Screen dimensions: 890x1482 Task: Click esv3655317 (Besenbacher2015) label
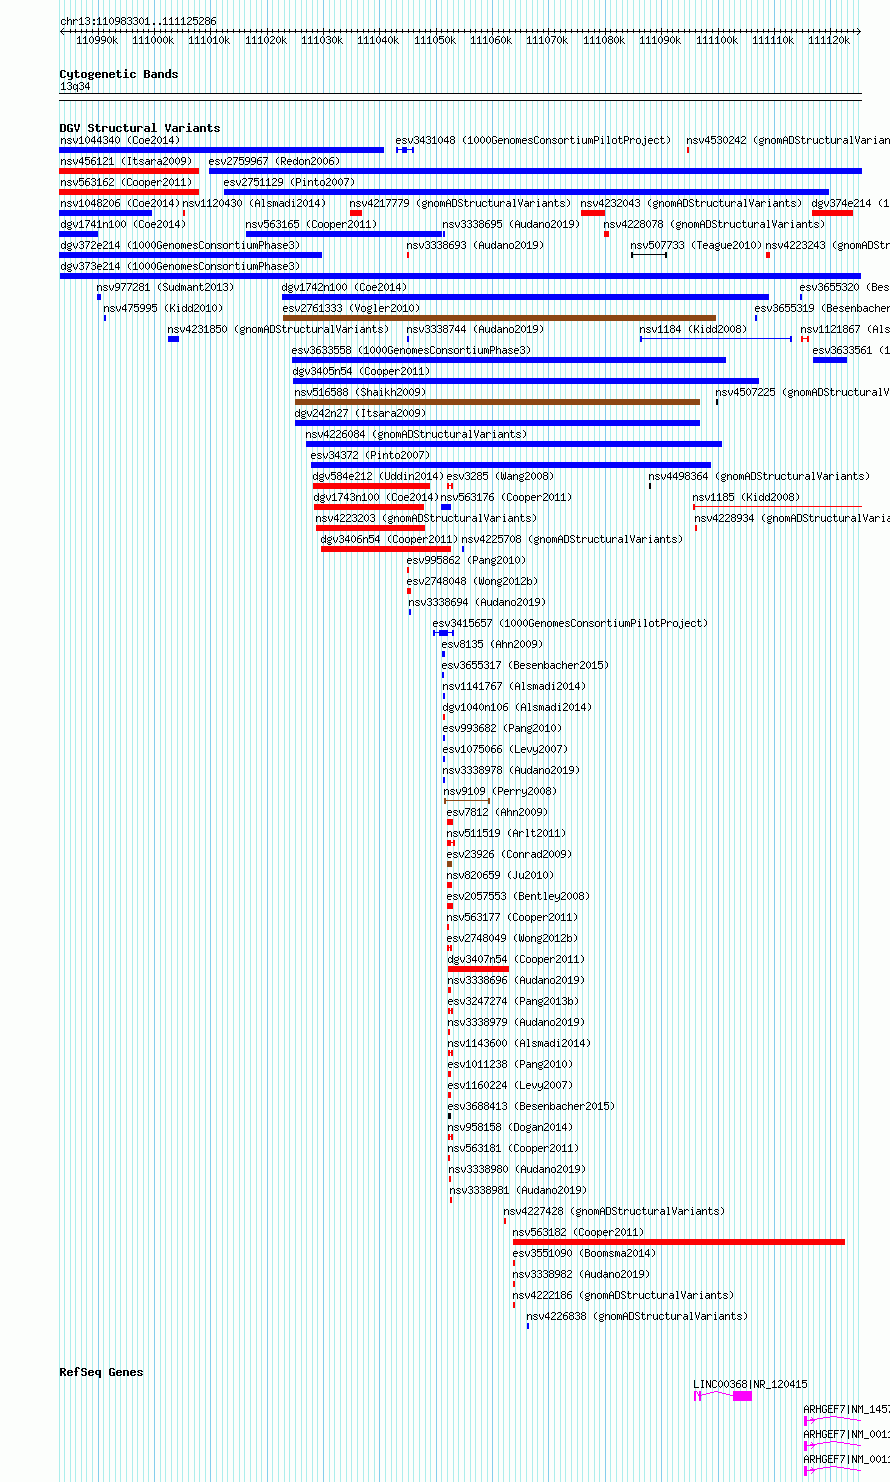pyautogui.click(x=526, y=665)
